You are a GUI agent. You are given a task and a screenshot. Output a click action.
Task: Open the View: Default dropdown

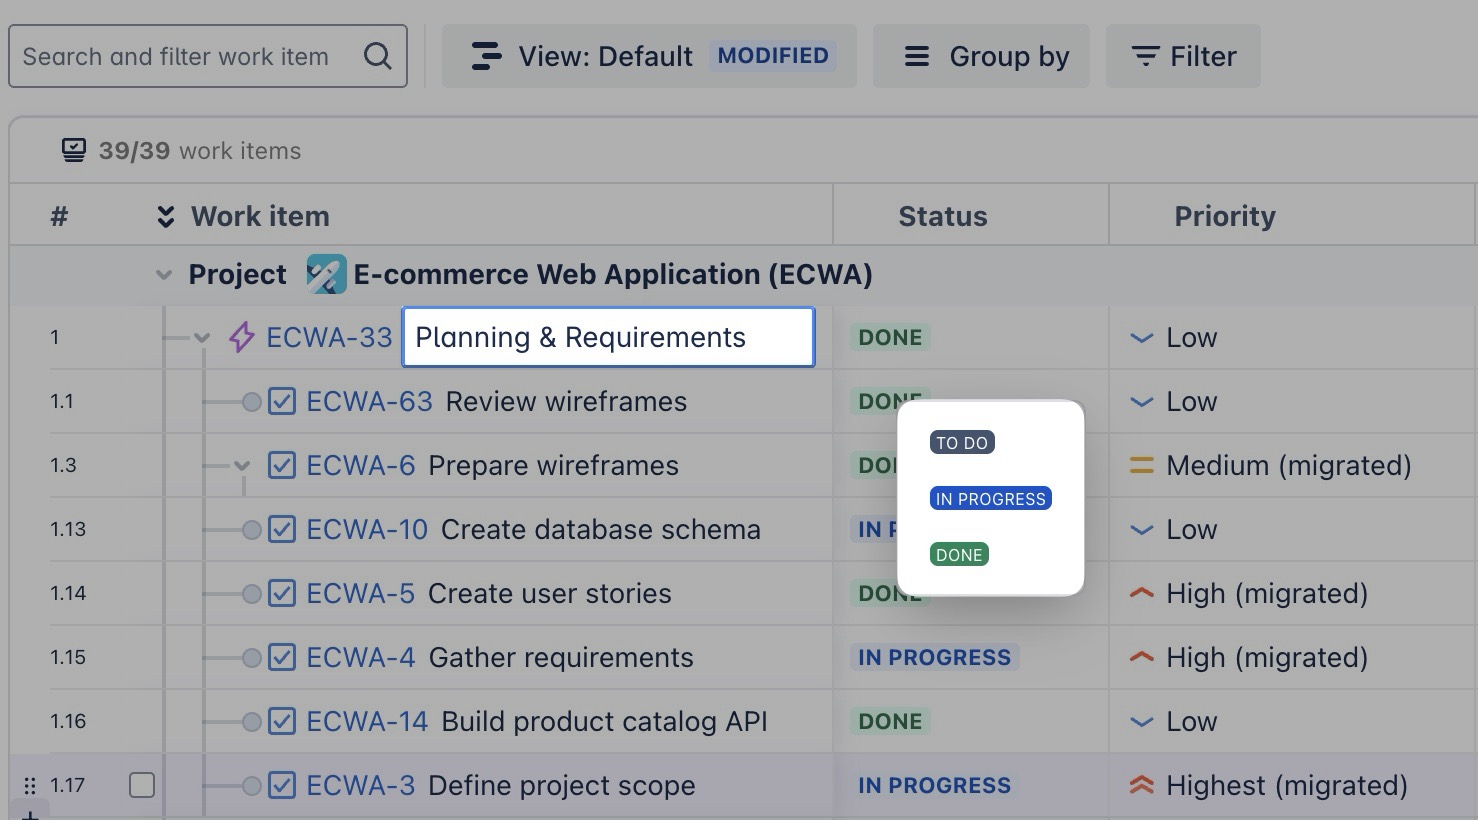point(649,56)
